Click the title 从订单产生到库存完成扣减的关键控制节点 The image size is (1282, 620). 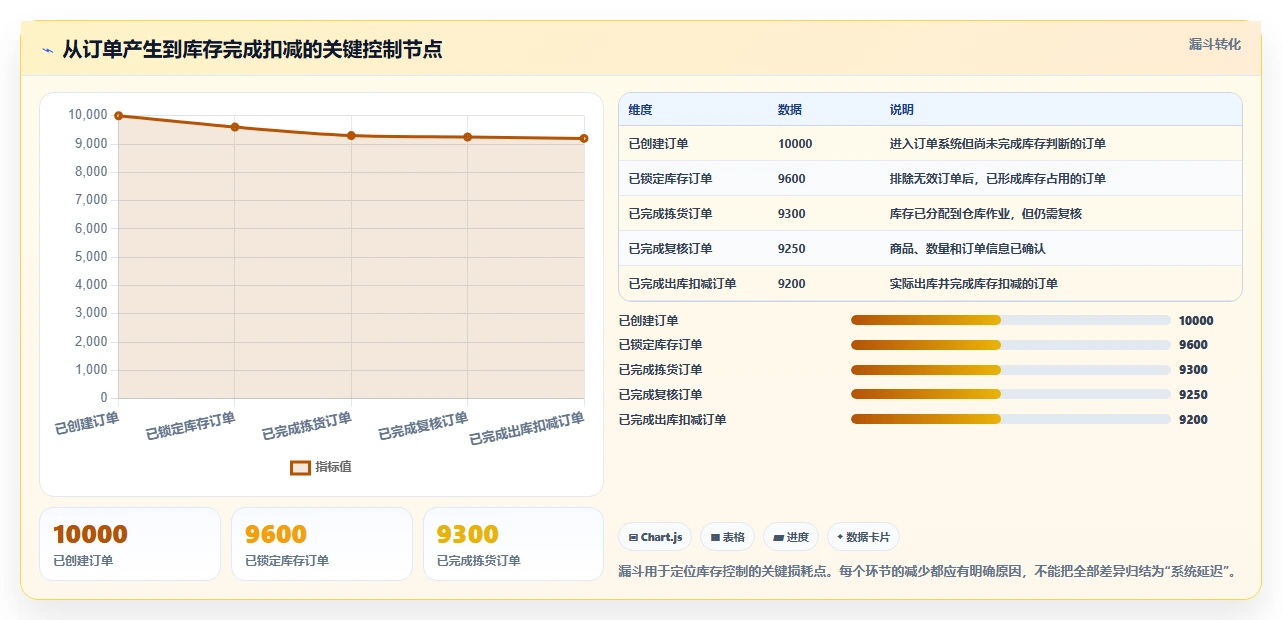[x=252, y=50]
